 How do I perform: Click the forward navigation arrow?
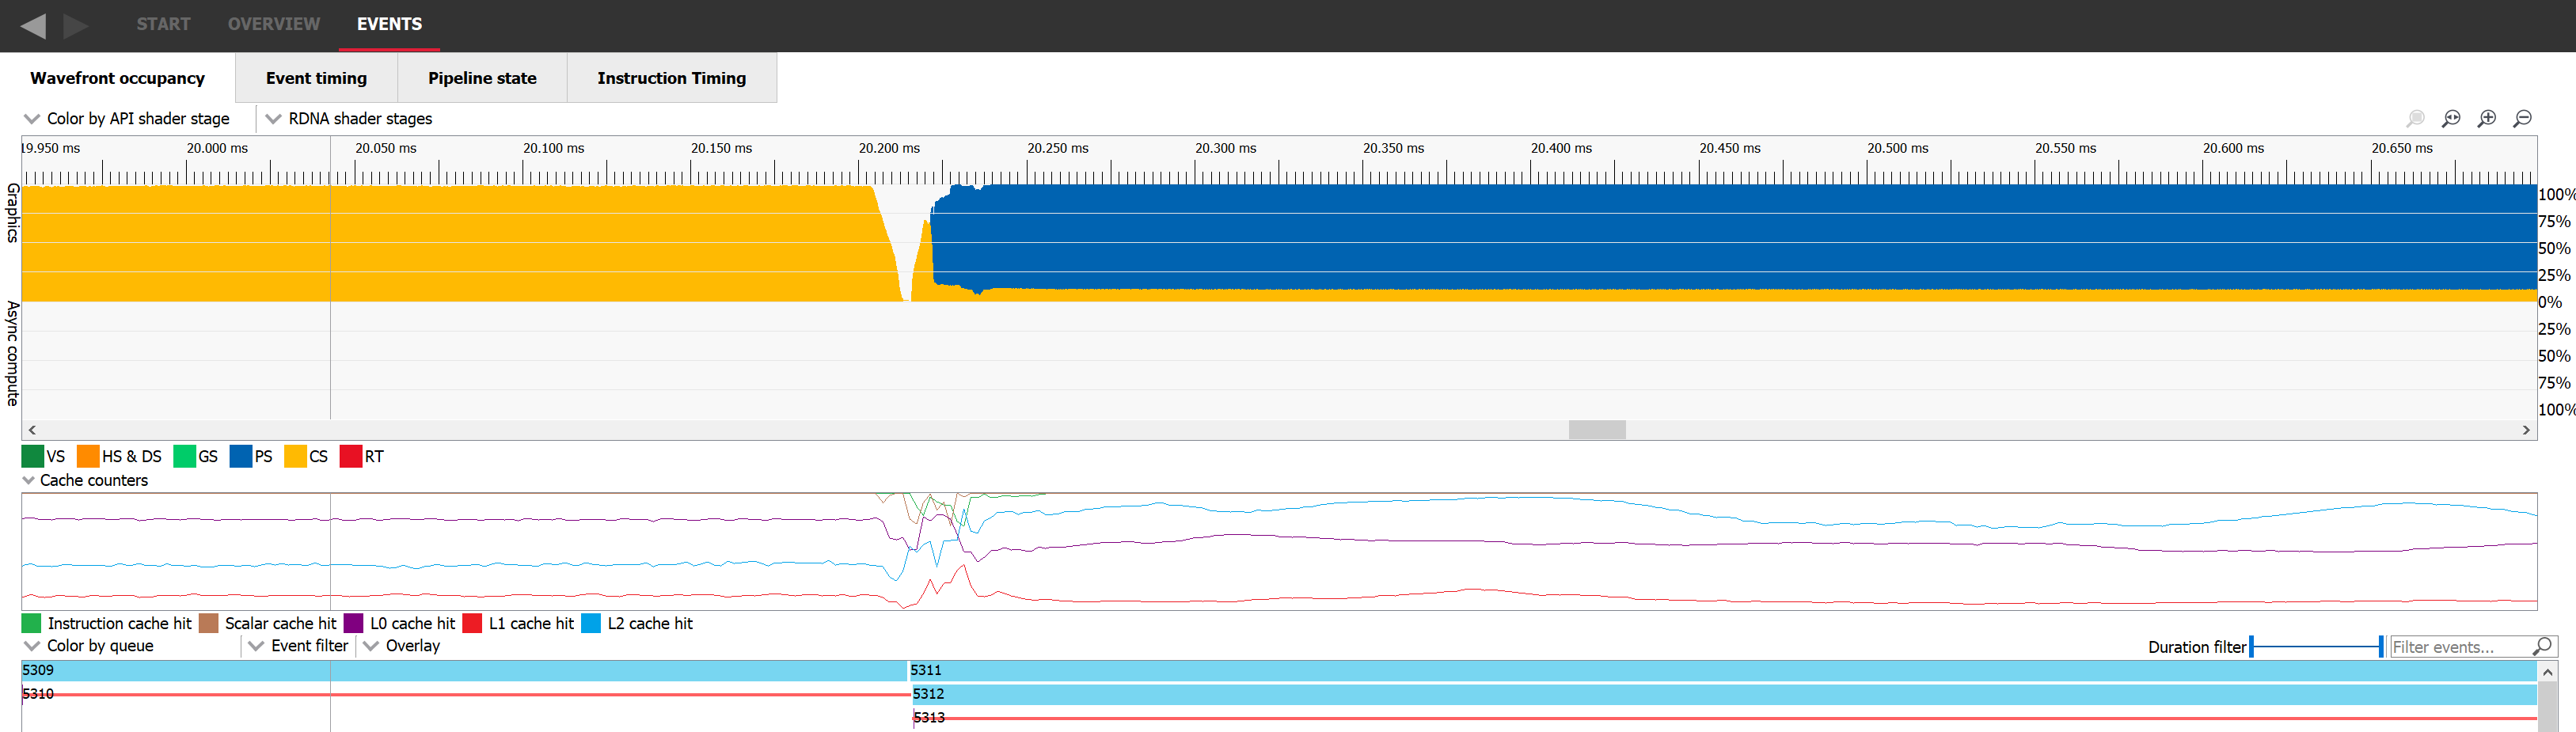click(x=76, y=25)
